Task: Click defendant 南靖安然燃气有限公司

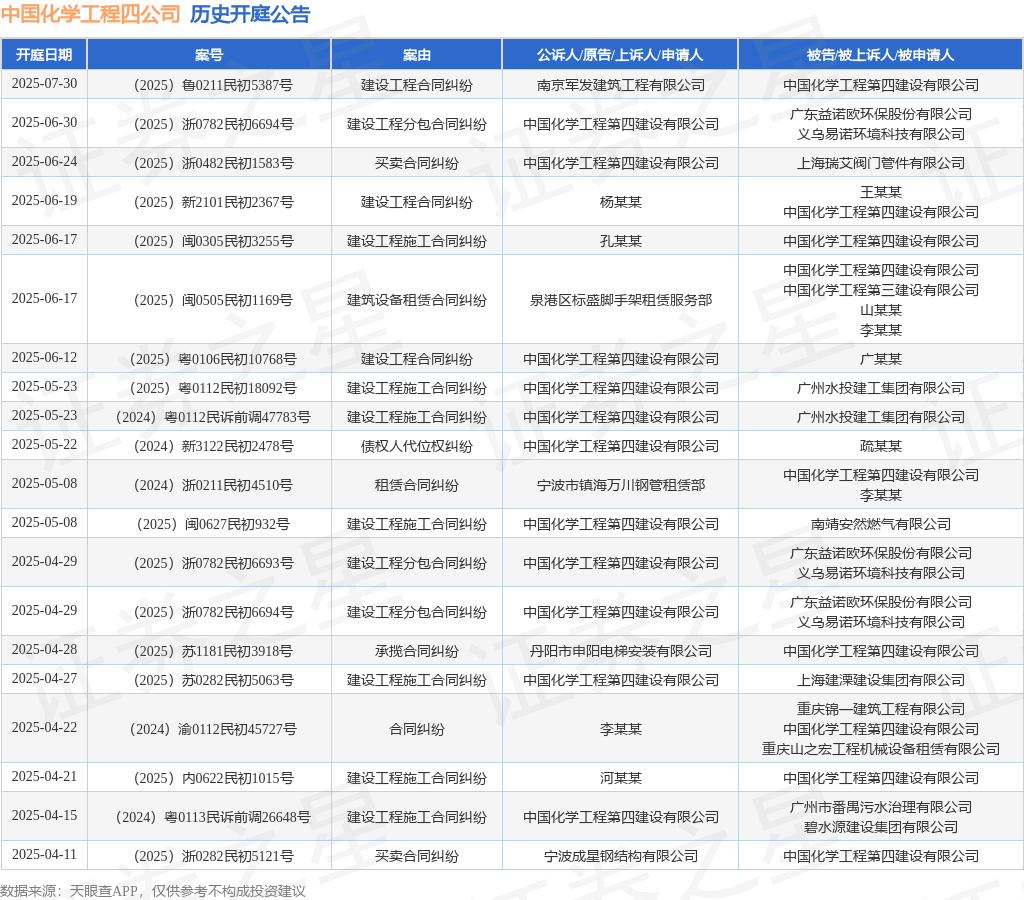Action: point(881,524)
